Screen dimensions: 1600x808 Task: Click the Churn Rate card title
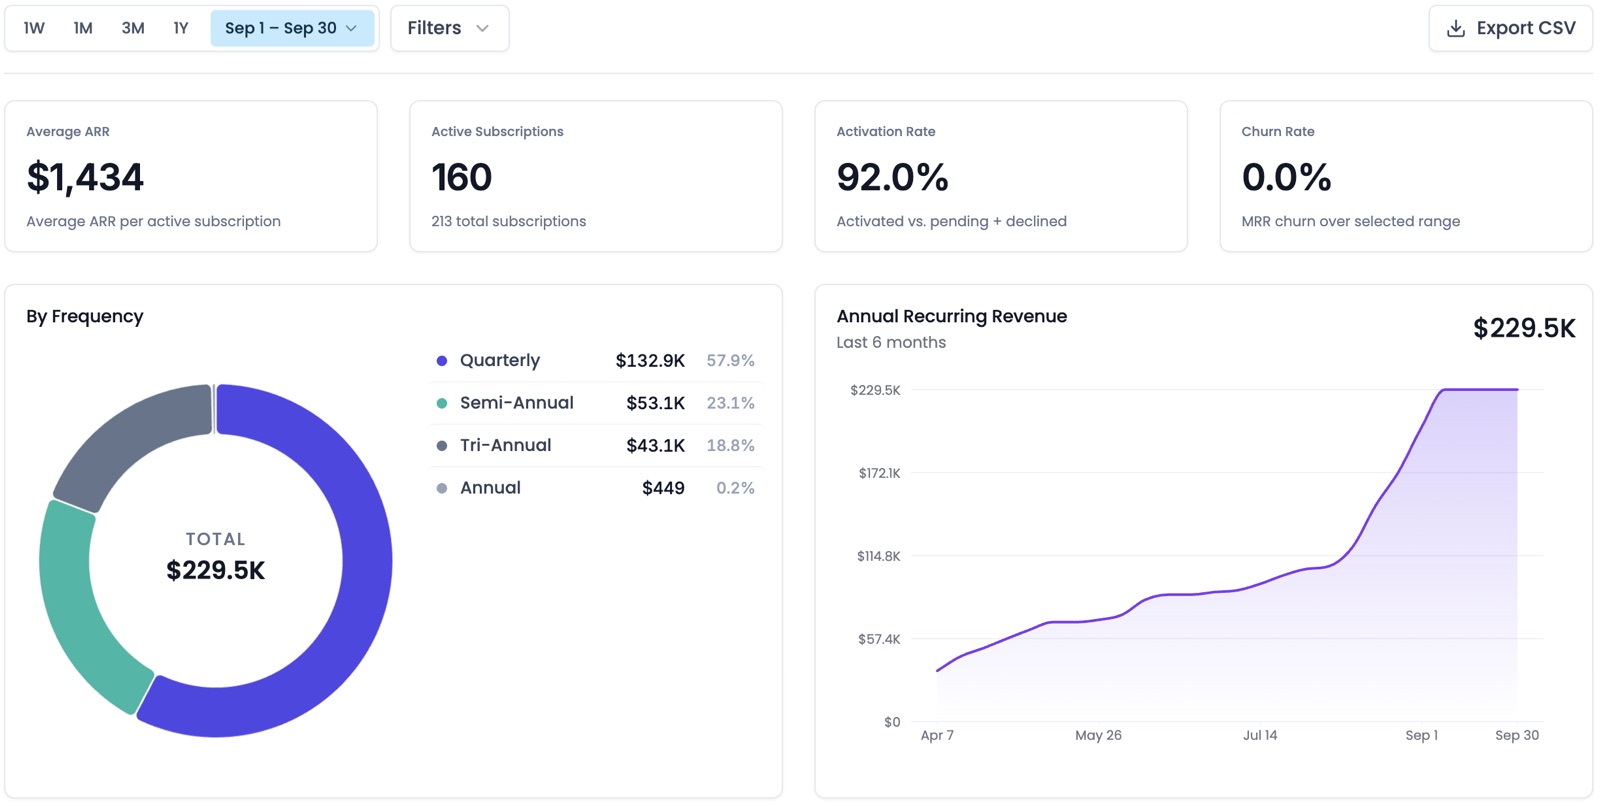[1278, 131]
